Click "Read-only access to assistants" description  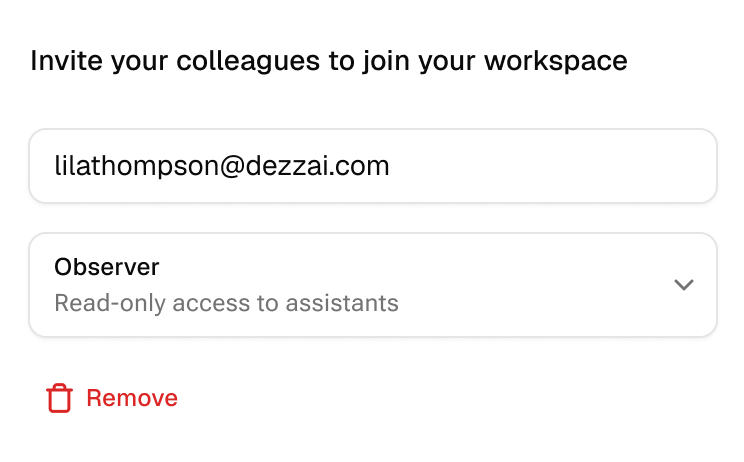tap(226, 302)
